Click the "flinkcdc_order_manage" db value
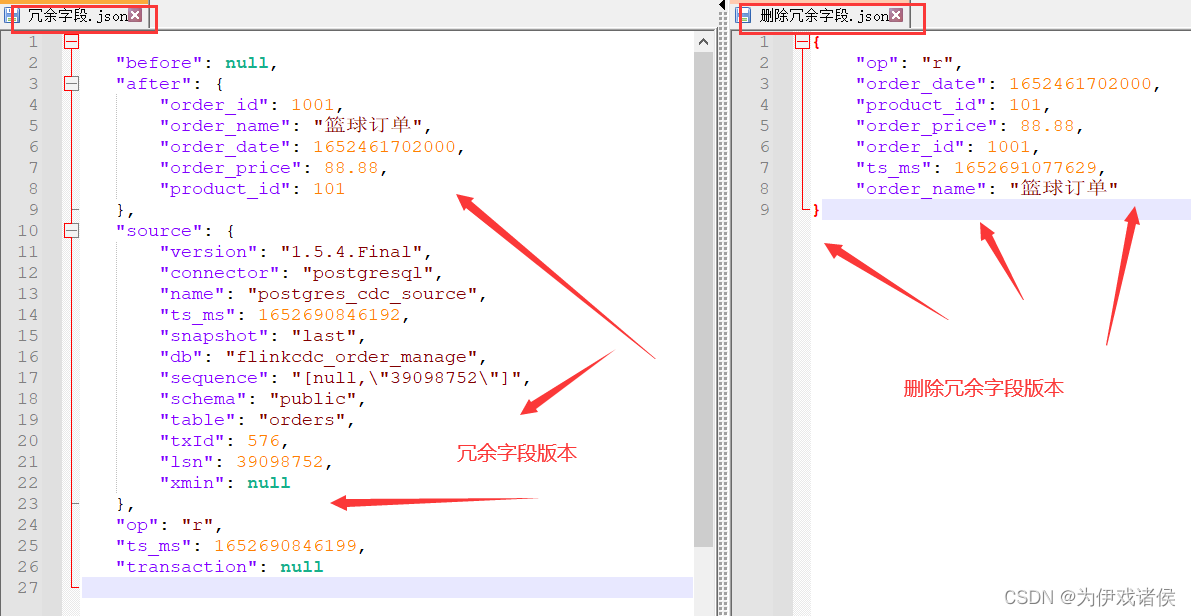 (351, 357)
